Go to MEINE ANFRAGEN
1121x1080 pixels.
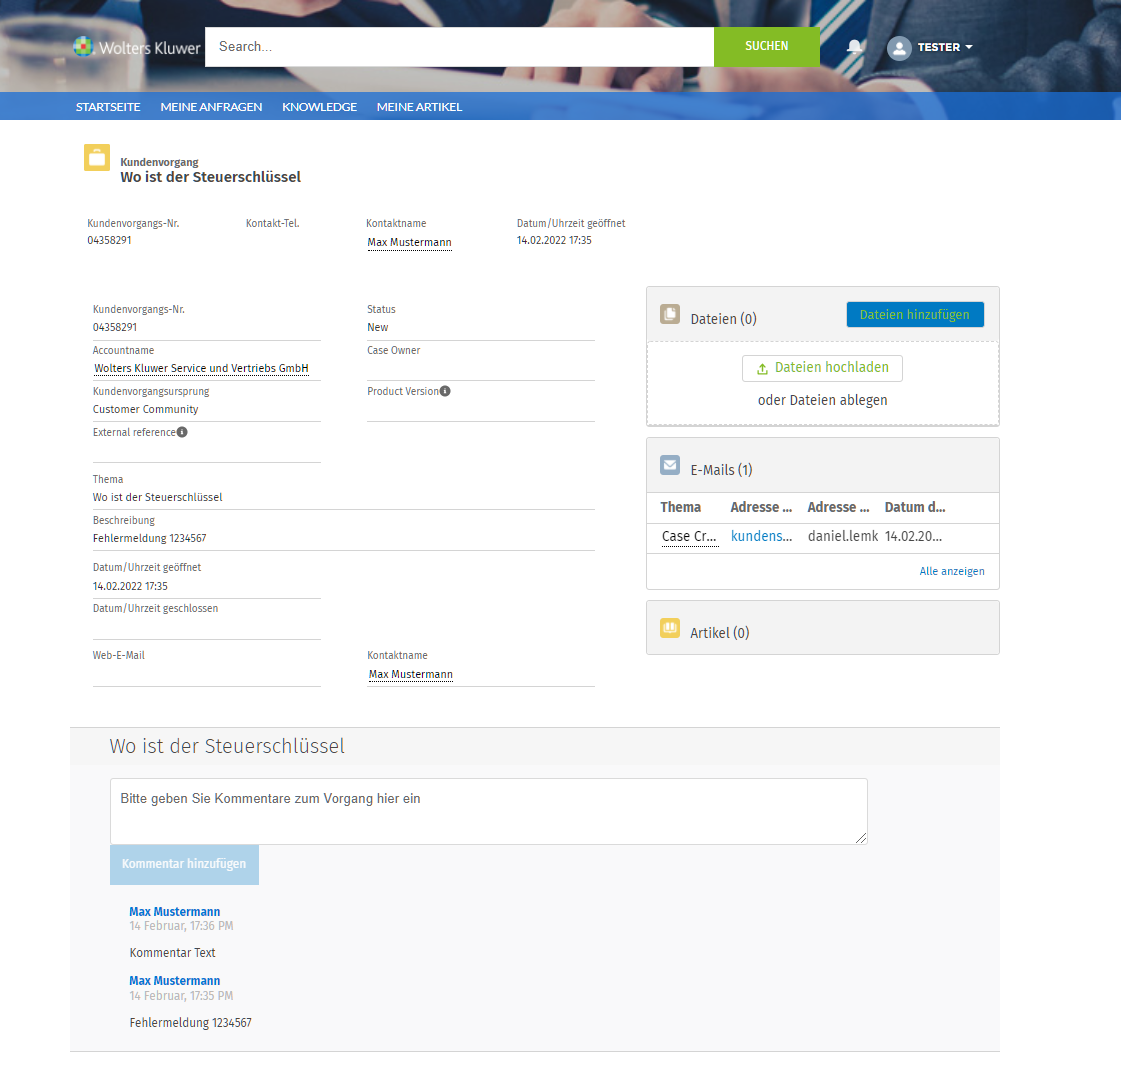point(211,107)
